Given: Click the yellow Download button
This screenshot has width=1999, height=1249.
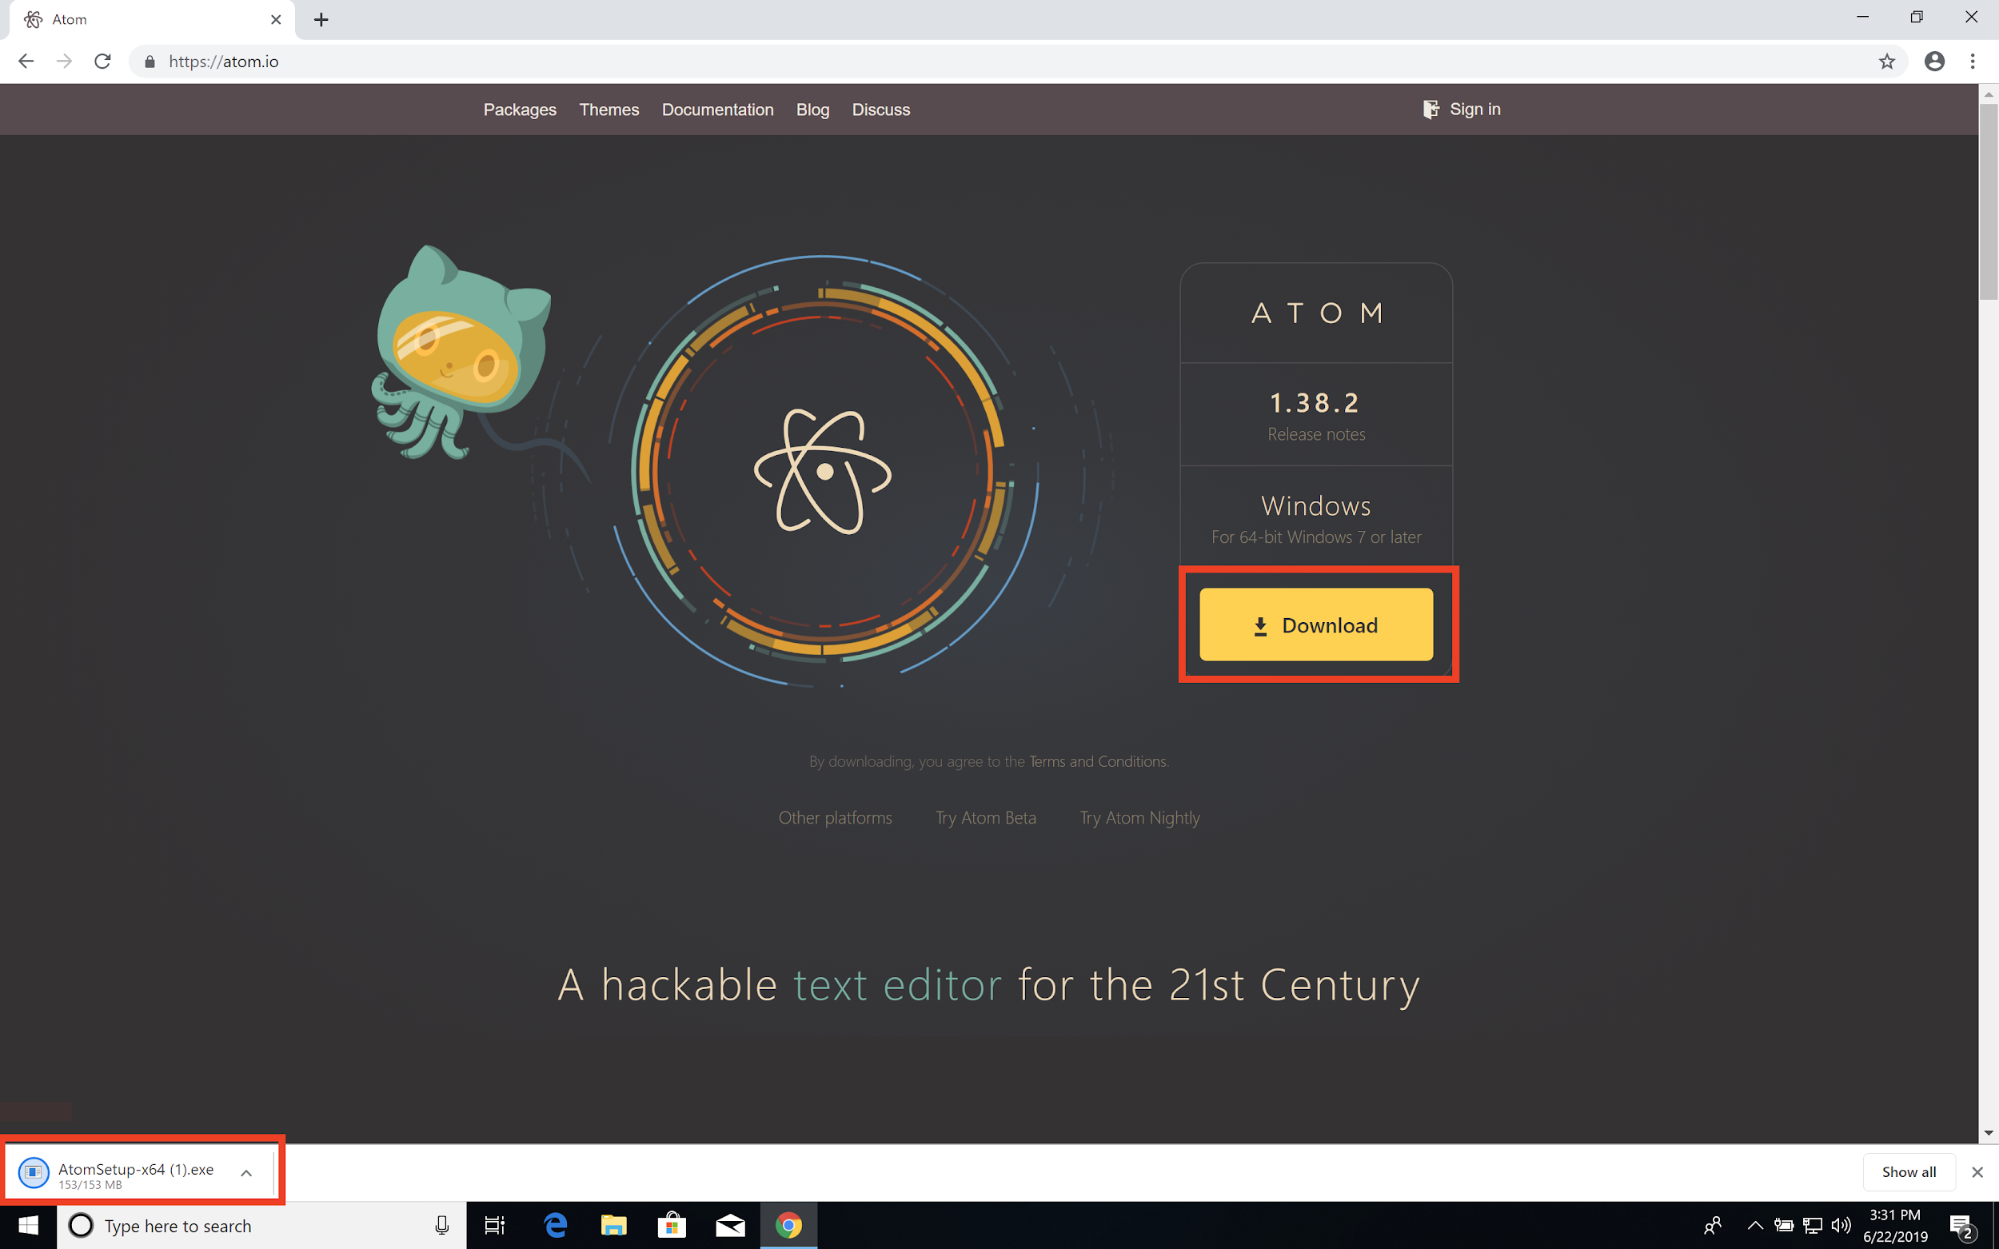Looking at the screenshot, I should pyautogui.click(x=1315, y=624).
